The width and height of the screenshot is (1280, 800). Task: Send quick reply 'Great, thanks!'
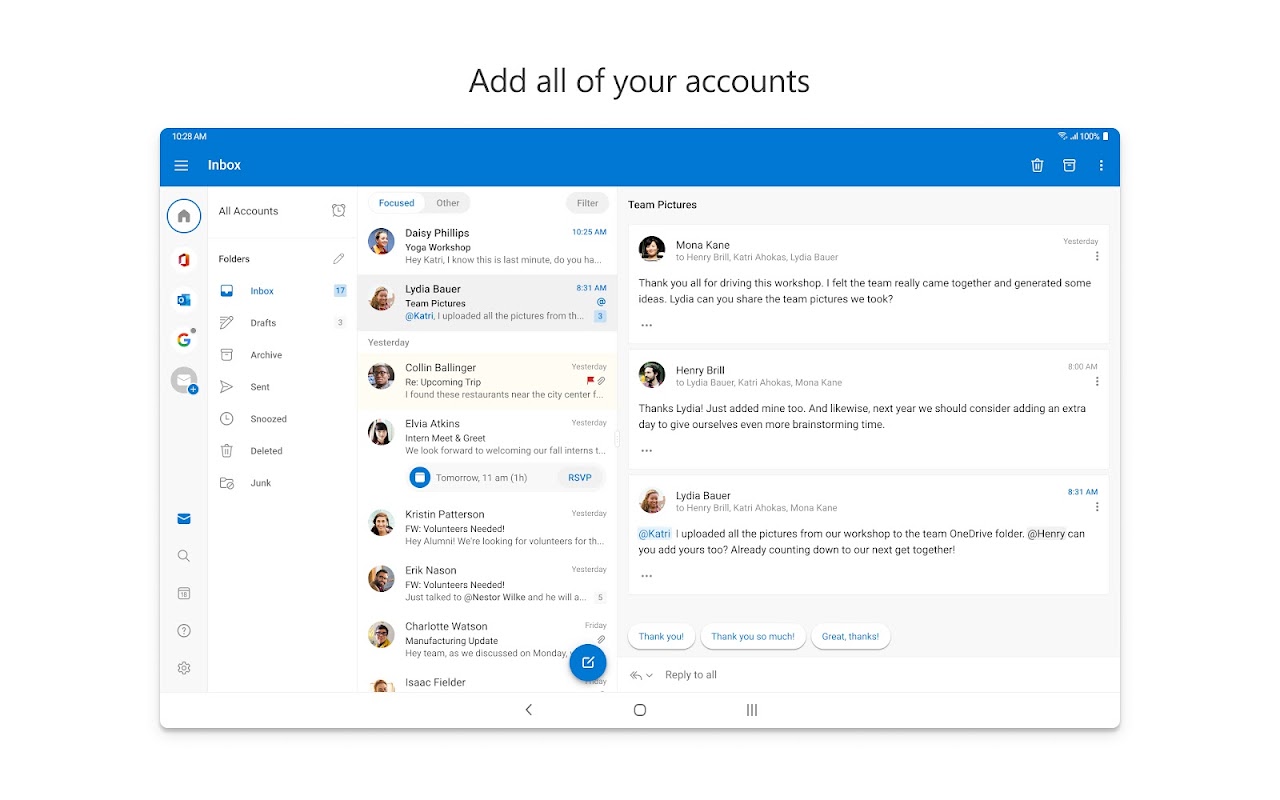(851, 637)
